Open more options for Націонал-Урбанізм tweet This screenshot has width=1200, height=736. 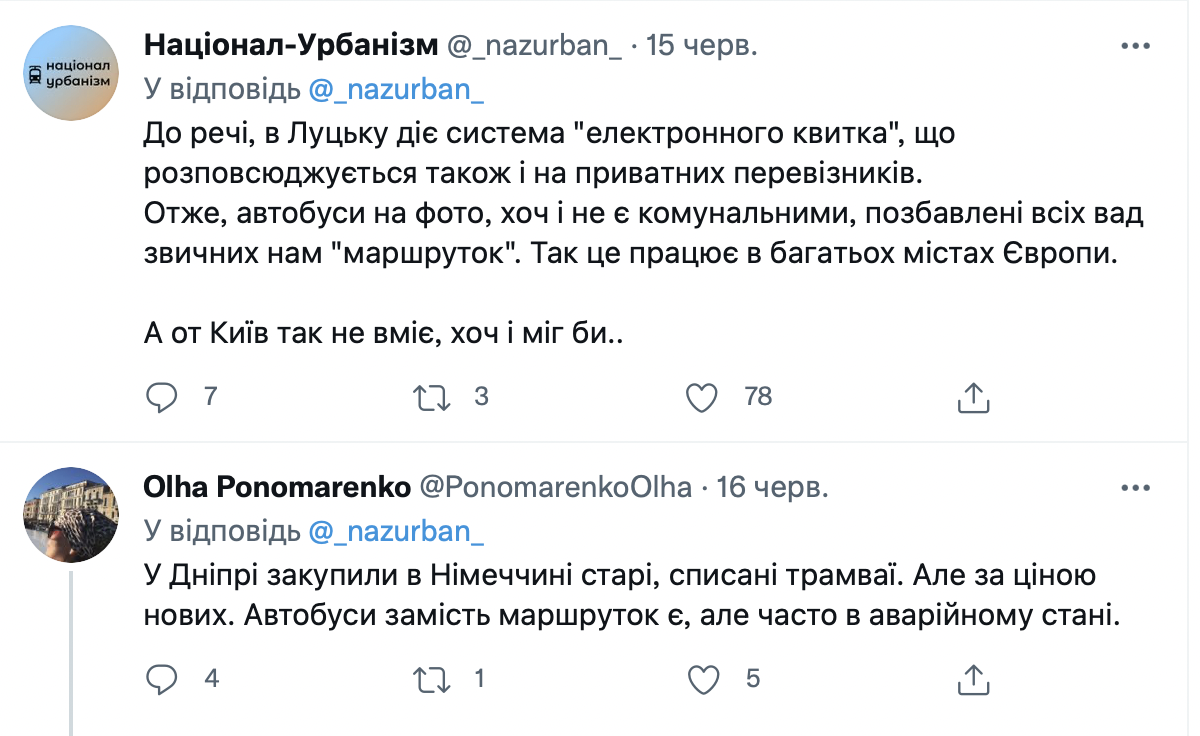(x=1136, y=46)
